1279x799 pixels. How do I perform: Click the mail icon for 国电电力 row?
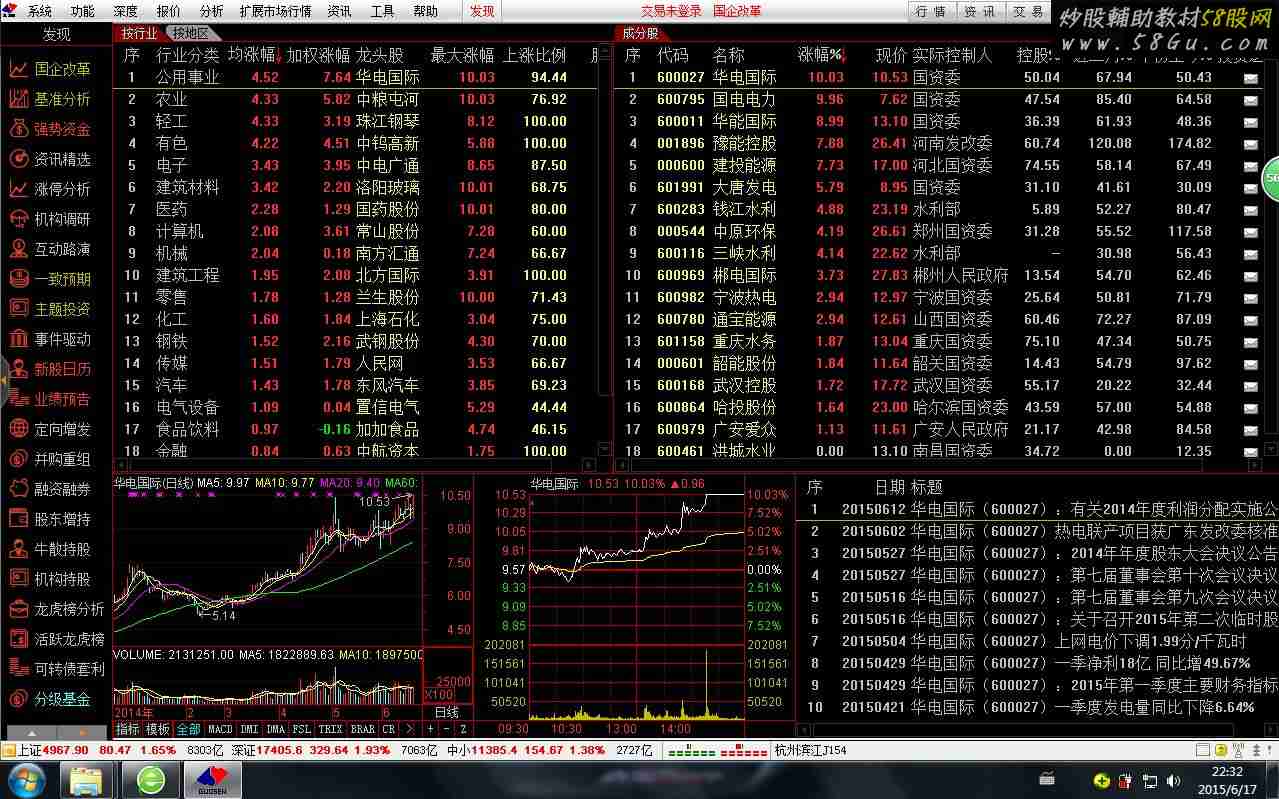click(x=1251, y=100)
